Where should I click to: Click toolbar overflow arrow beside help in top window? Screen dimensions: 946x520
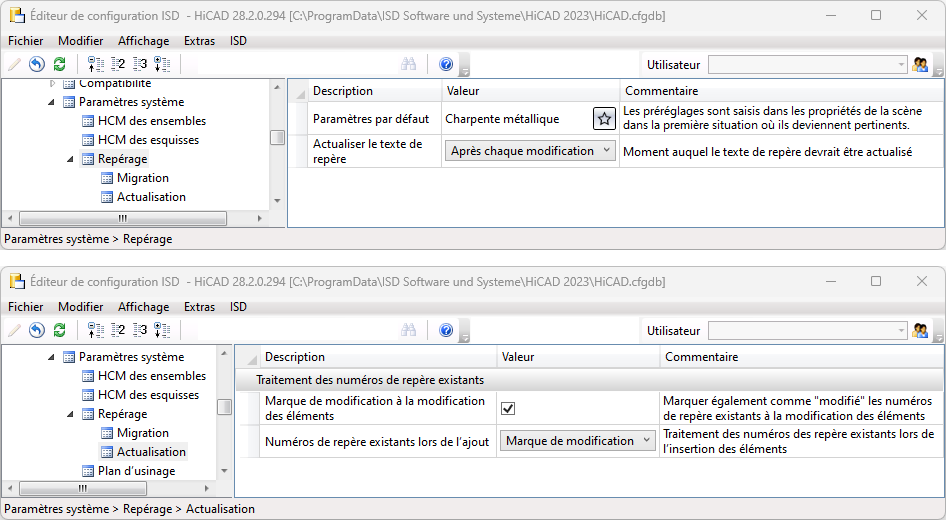point(465,65)
